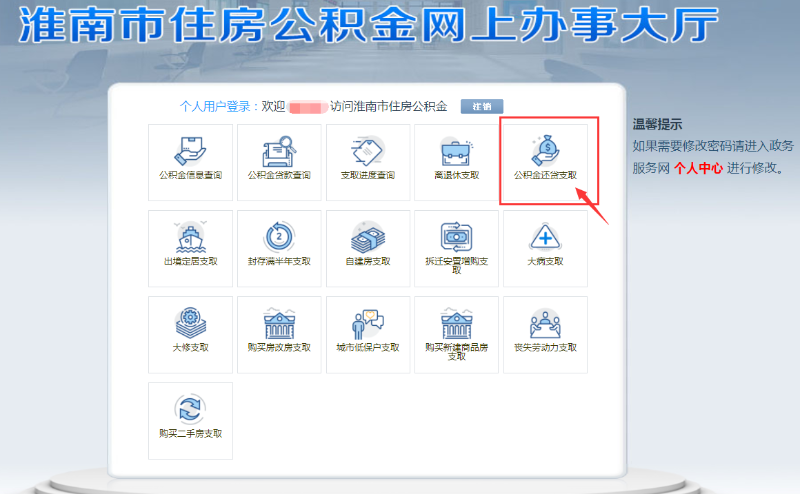The width and height of the screenshot is (800, 494).
Task: Select 出境定居支取 ship icon
Action: (x=190, y=236)
